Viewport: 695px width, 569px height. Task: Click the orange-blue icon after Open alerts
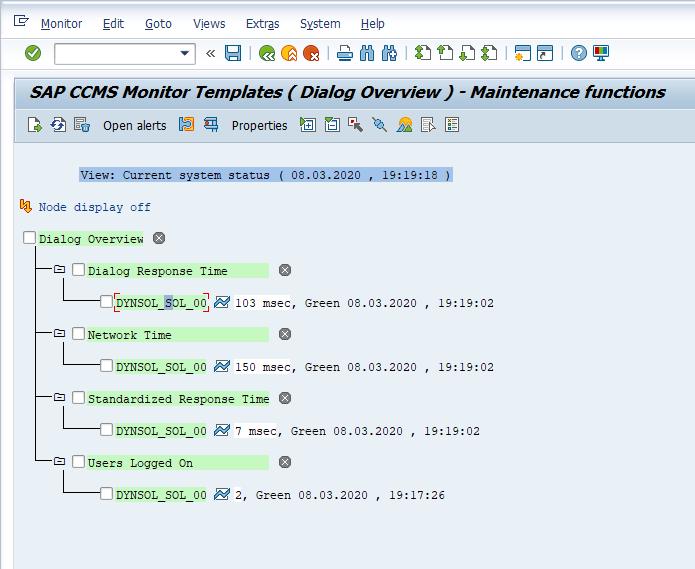click(x=187, y=125)
